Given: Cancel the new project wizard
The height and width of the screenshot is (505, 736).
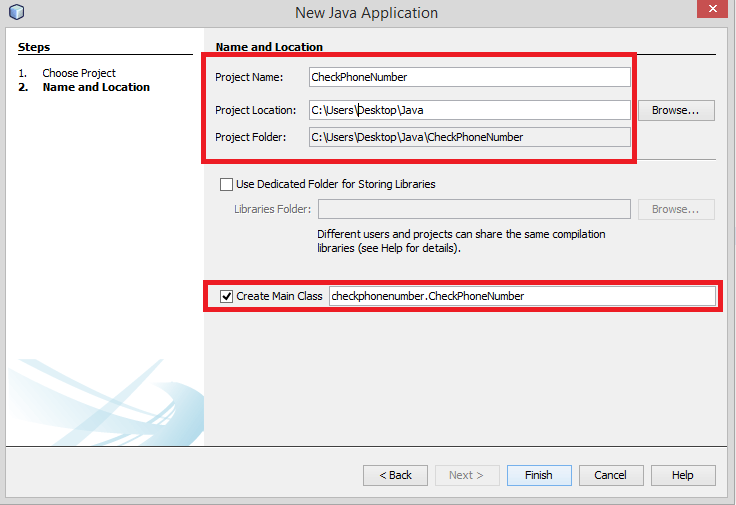Looking at the screenshot, I should [610, 475].
